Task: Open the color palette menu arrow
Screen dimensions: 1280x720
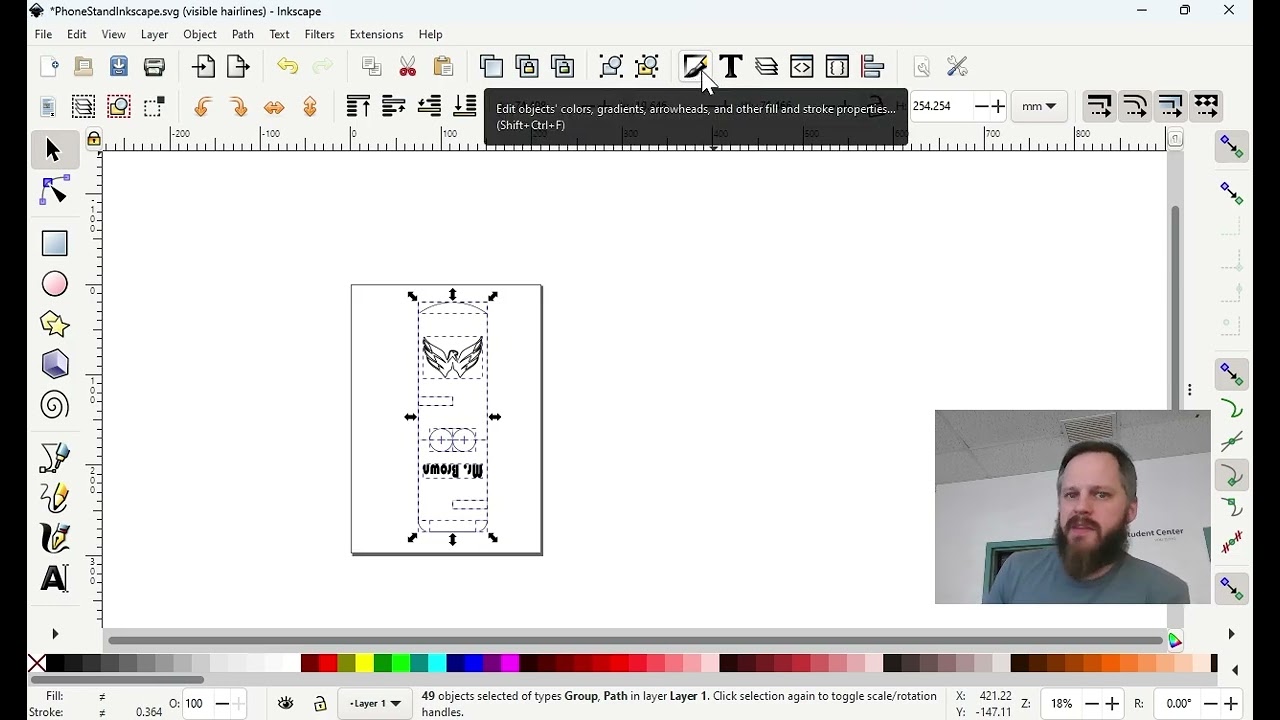Action: click(1235, 670)
